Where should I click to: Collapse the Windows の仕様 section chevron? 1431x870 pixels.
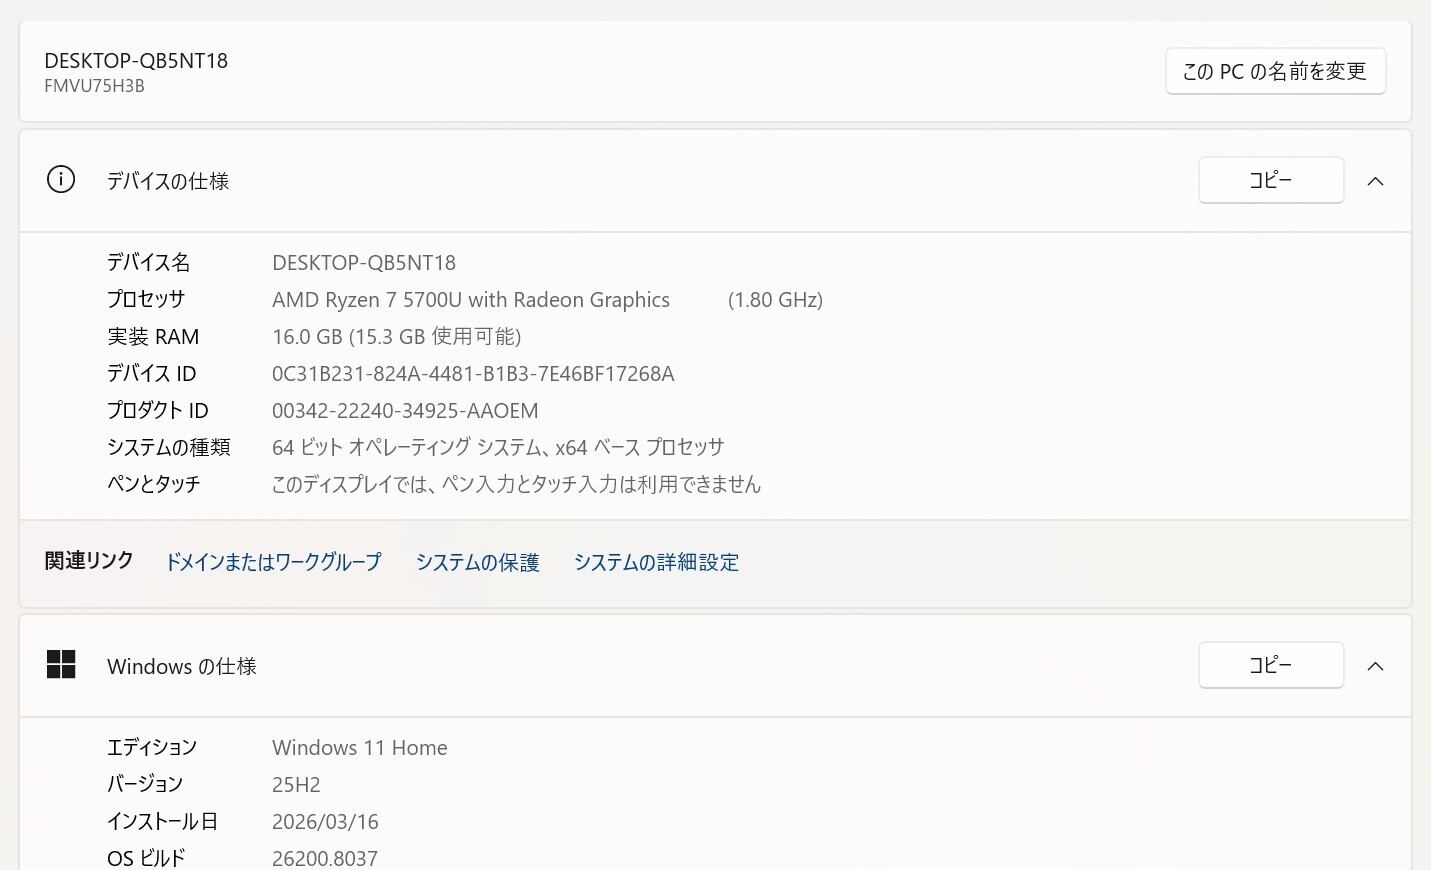point(1375,666)
